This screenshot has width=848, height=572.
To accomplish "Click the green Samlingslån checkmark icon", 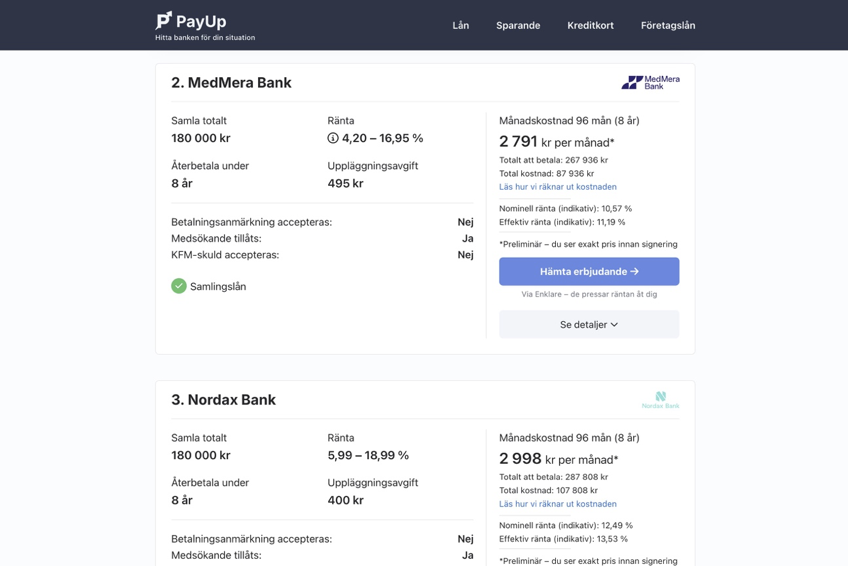I will (179, 286).
